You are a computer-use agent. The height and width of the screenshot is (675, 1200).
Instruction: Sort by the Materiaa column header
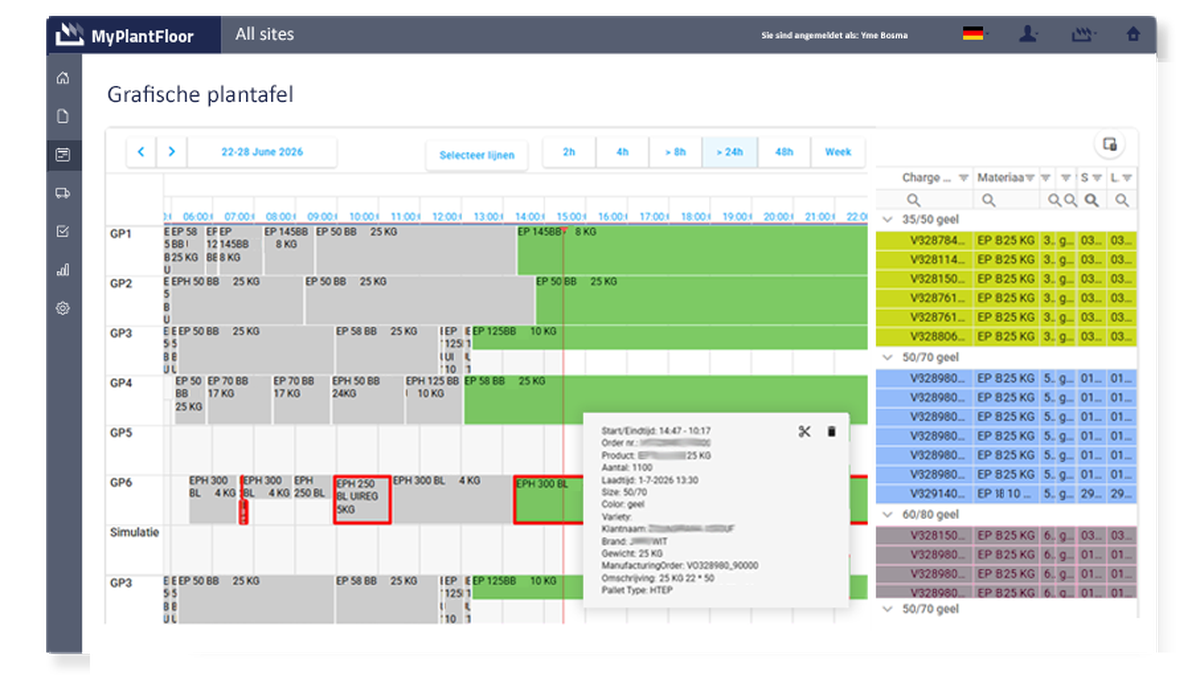[x=1000, y=178]
